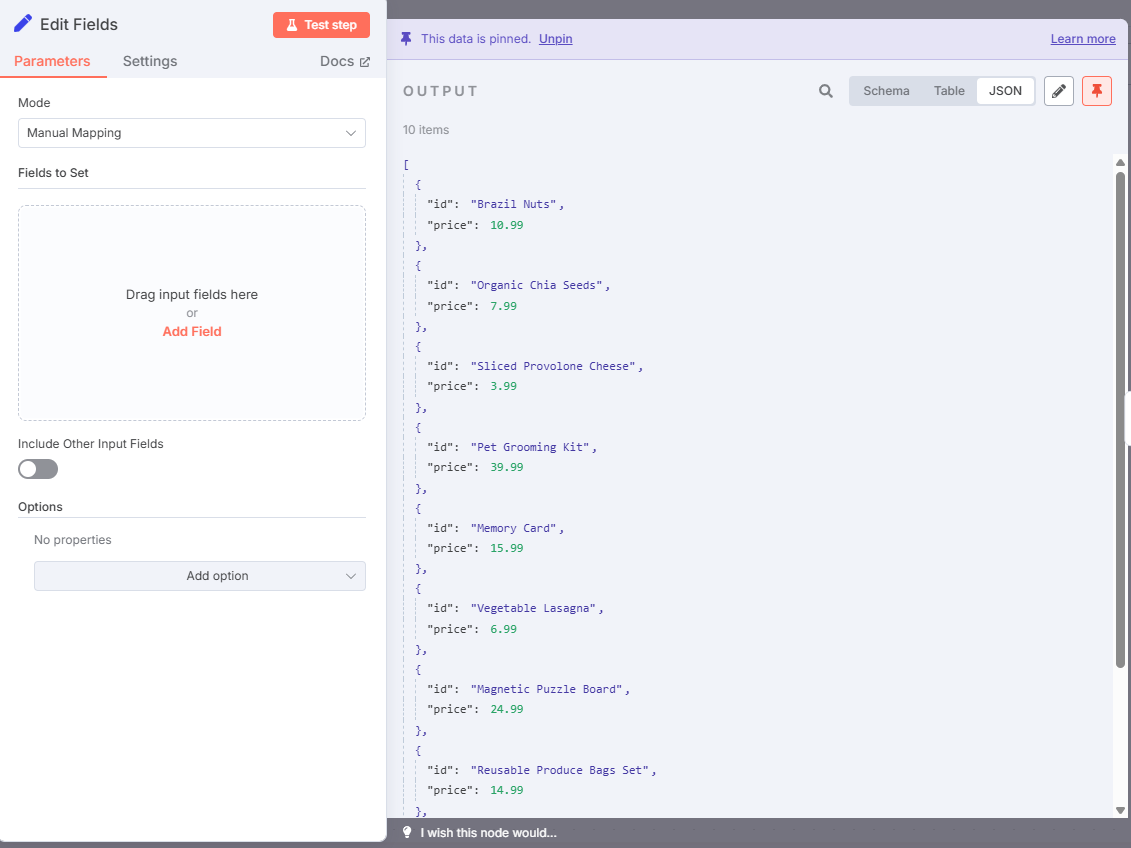Open Docs external link icon
Viewport: 1131px width, 848px height.
coord(365,62)
